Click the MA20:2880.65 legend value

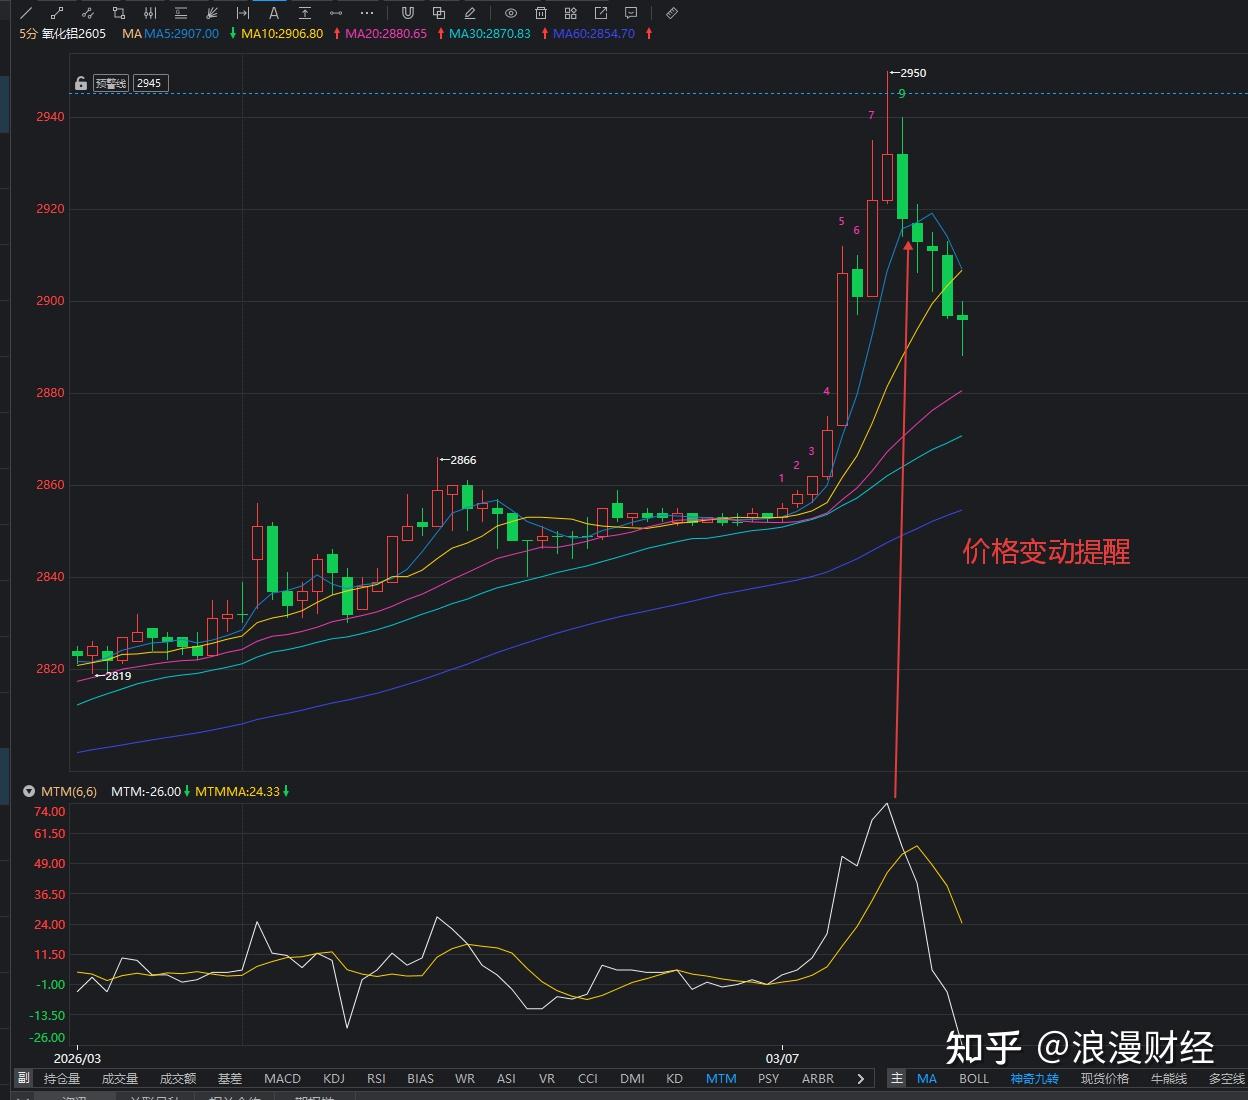point(386,33)
